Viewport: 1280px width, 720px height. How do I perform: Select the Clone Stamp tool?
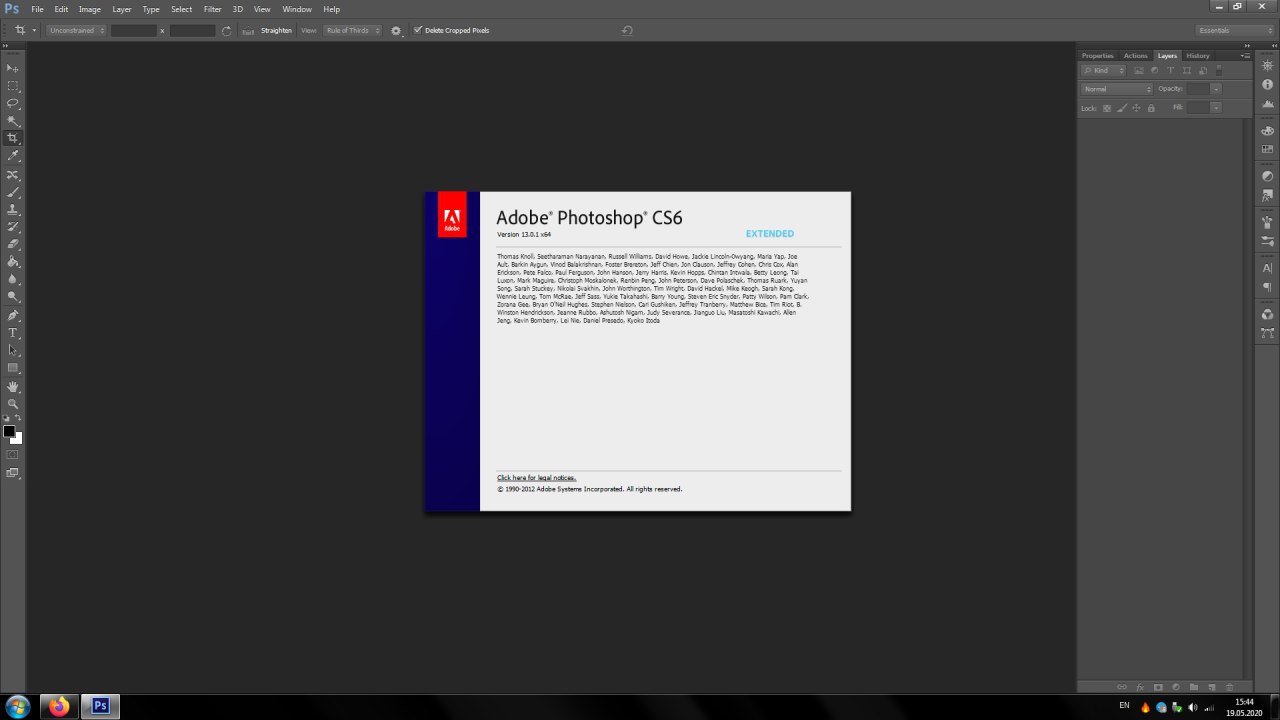pyautogui.click(x=13, y=209)
